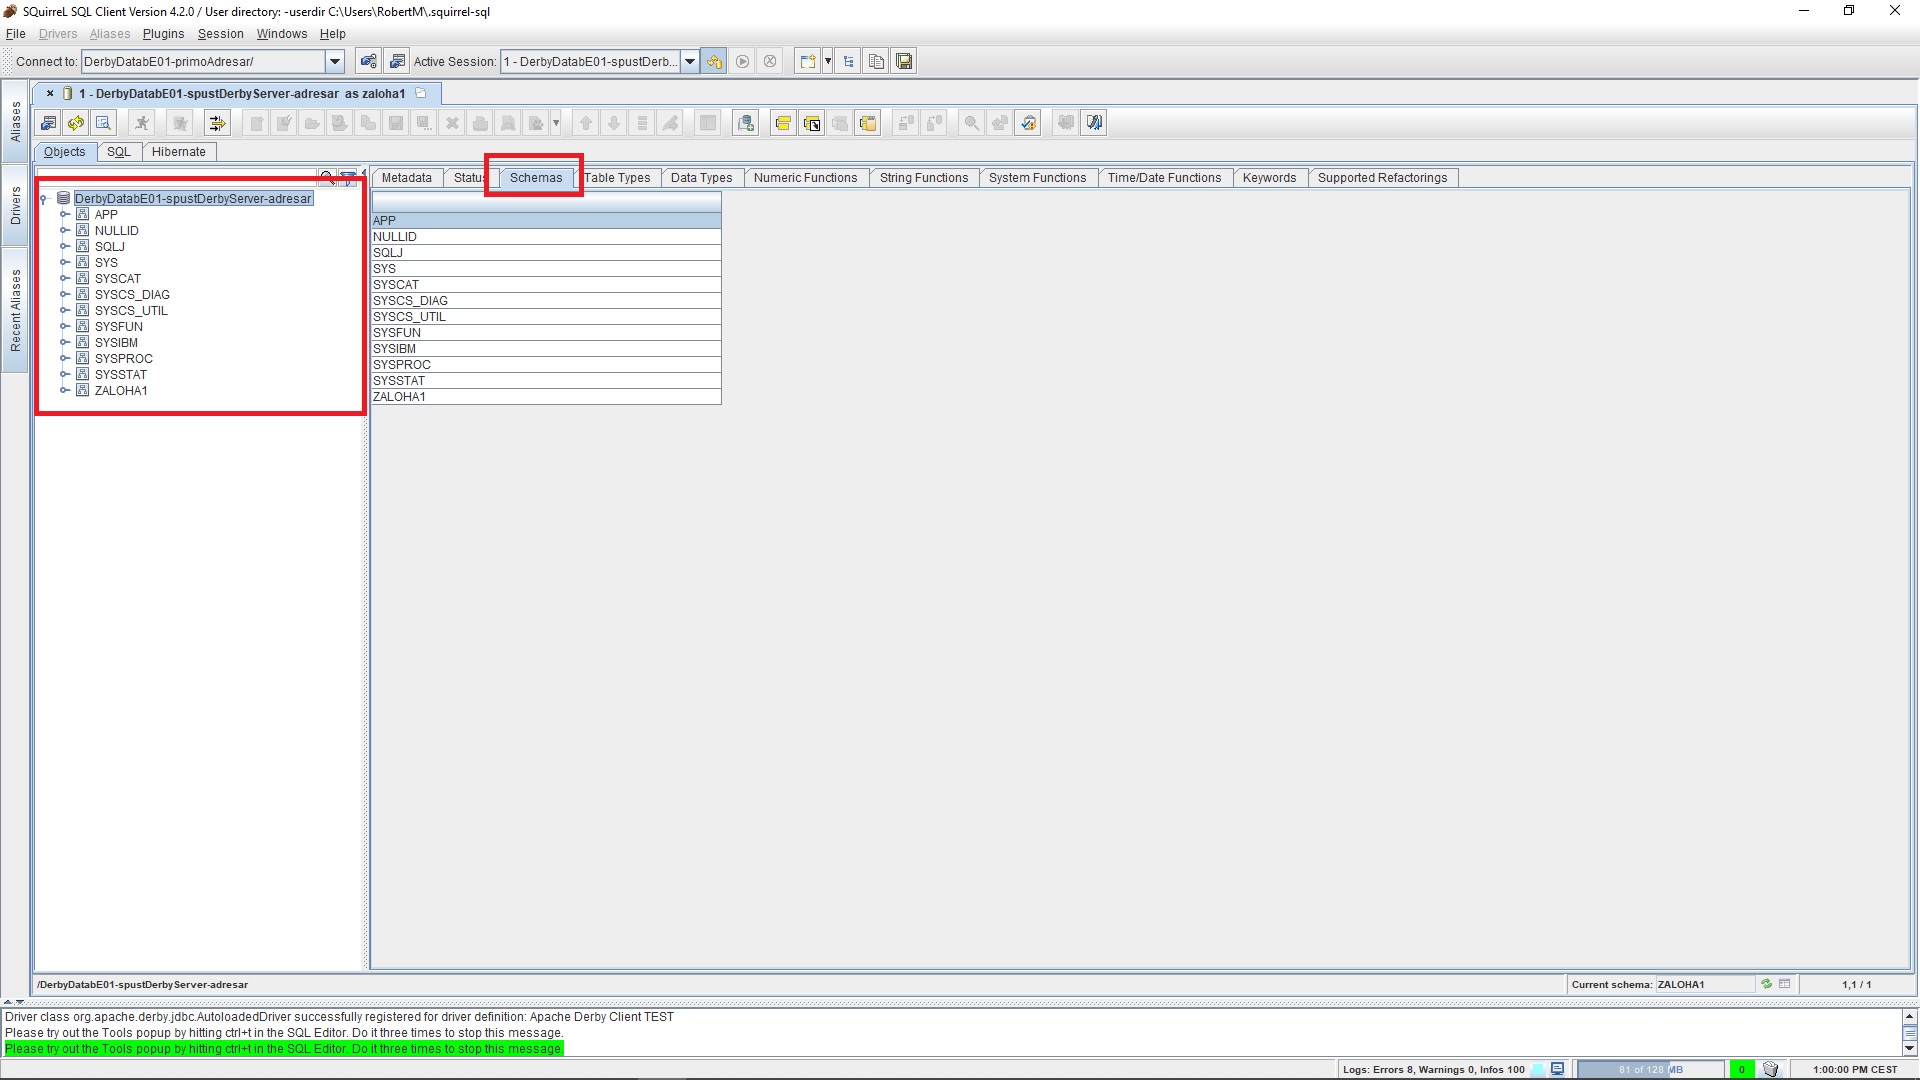Switch to the Table Types tab
1920x1080 pixels.
coord(617,178)
